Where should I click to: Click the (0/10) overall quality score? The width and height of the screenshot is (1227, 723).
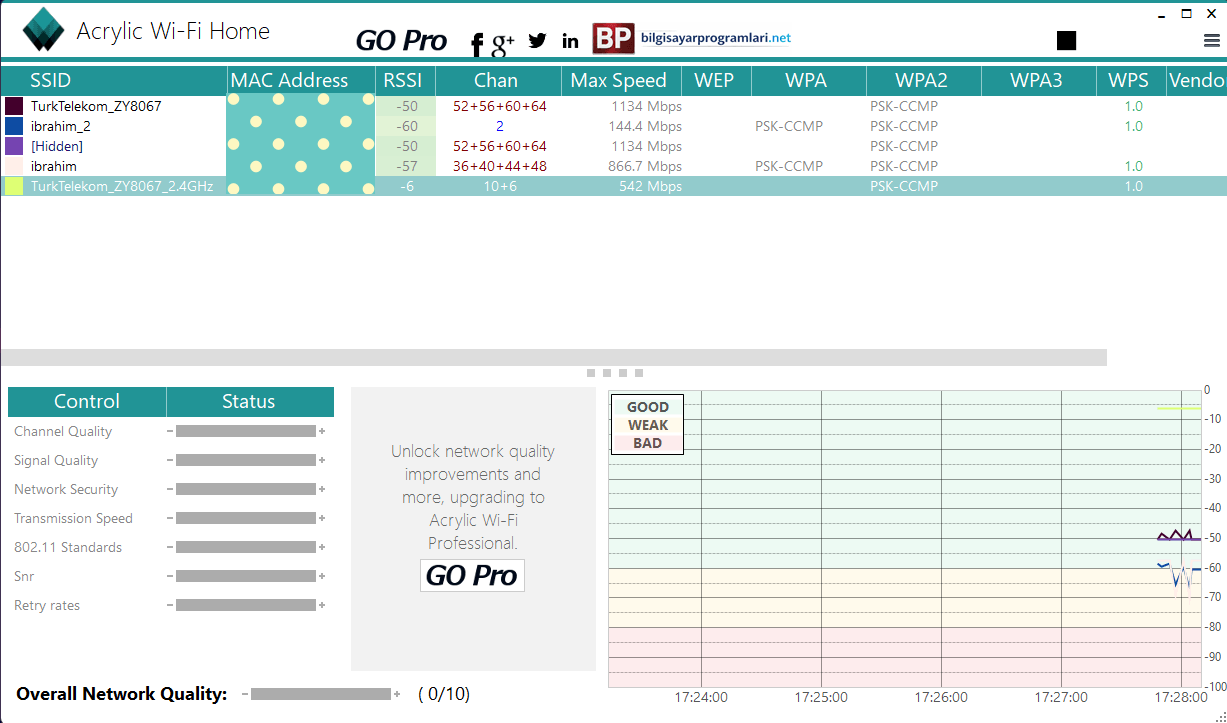tap(444, 694)
